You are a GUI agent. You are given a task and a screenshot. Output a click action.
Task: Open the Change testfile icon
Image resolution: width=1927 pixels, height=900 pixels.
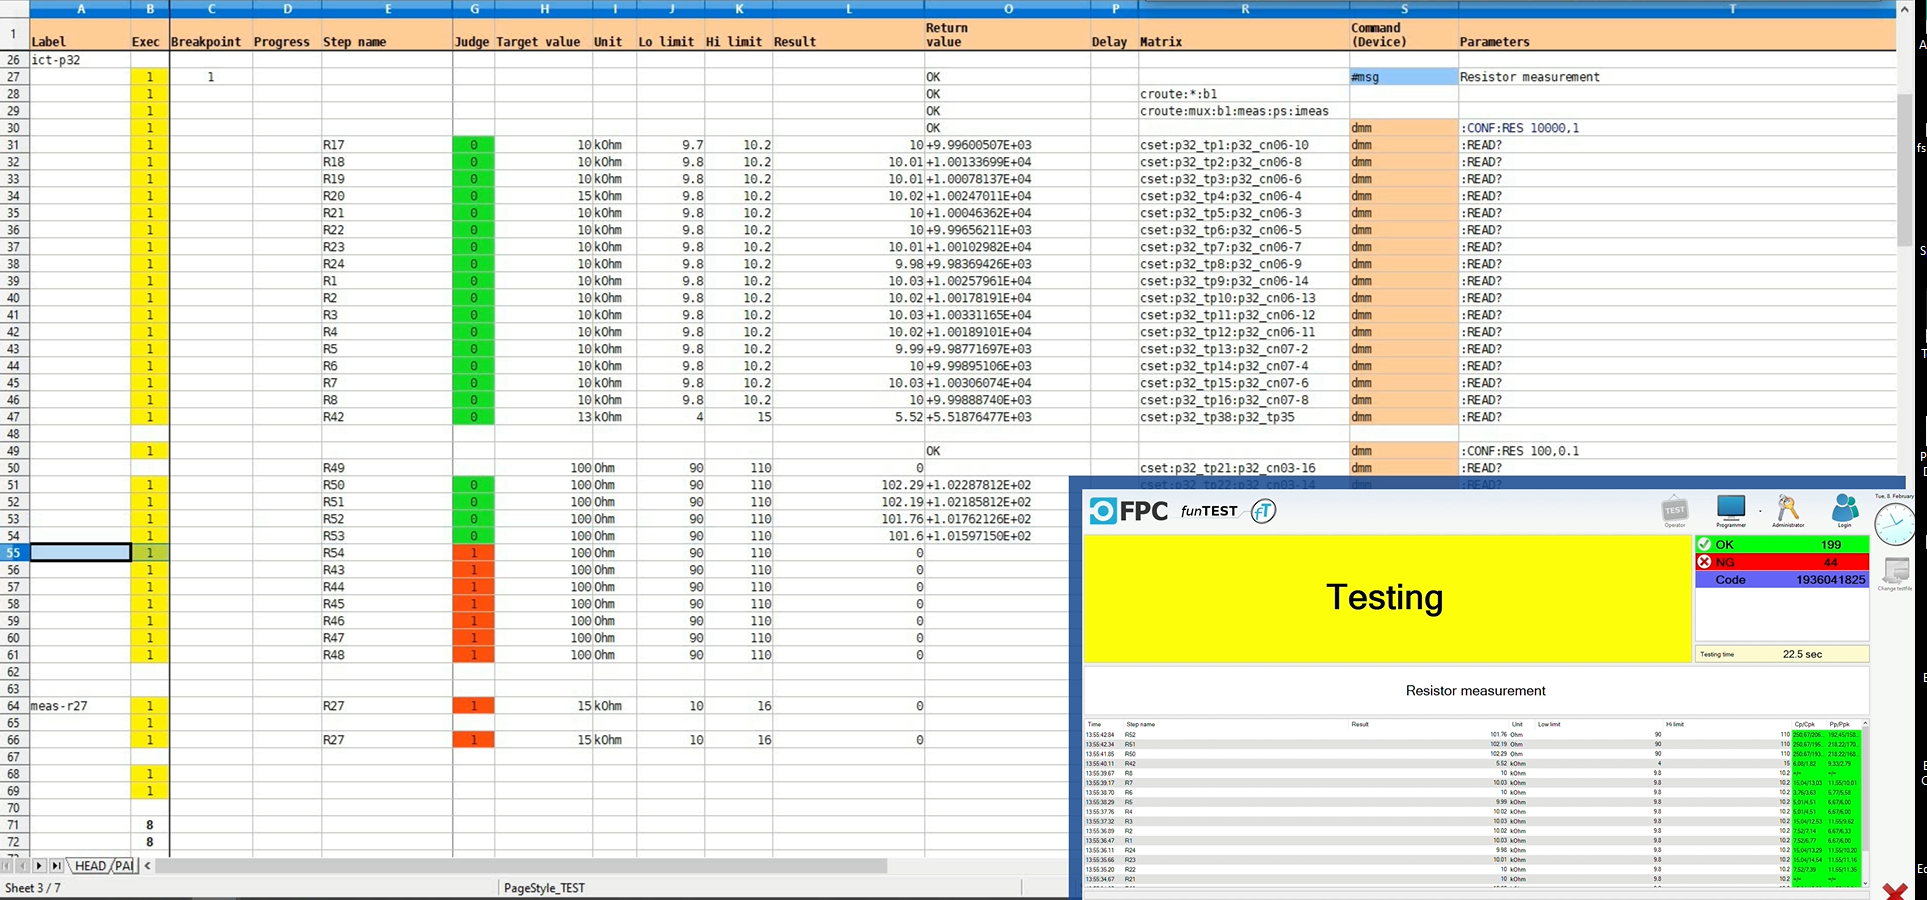[1895, 574]
